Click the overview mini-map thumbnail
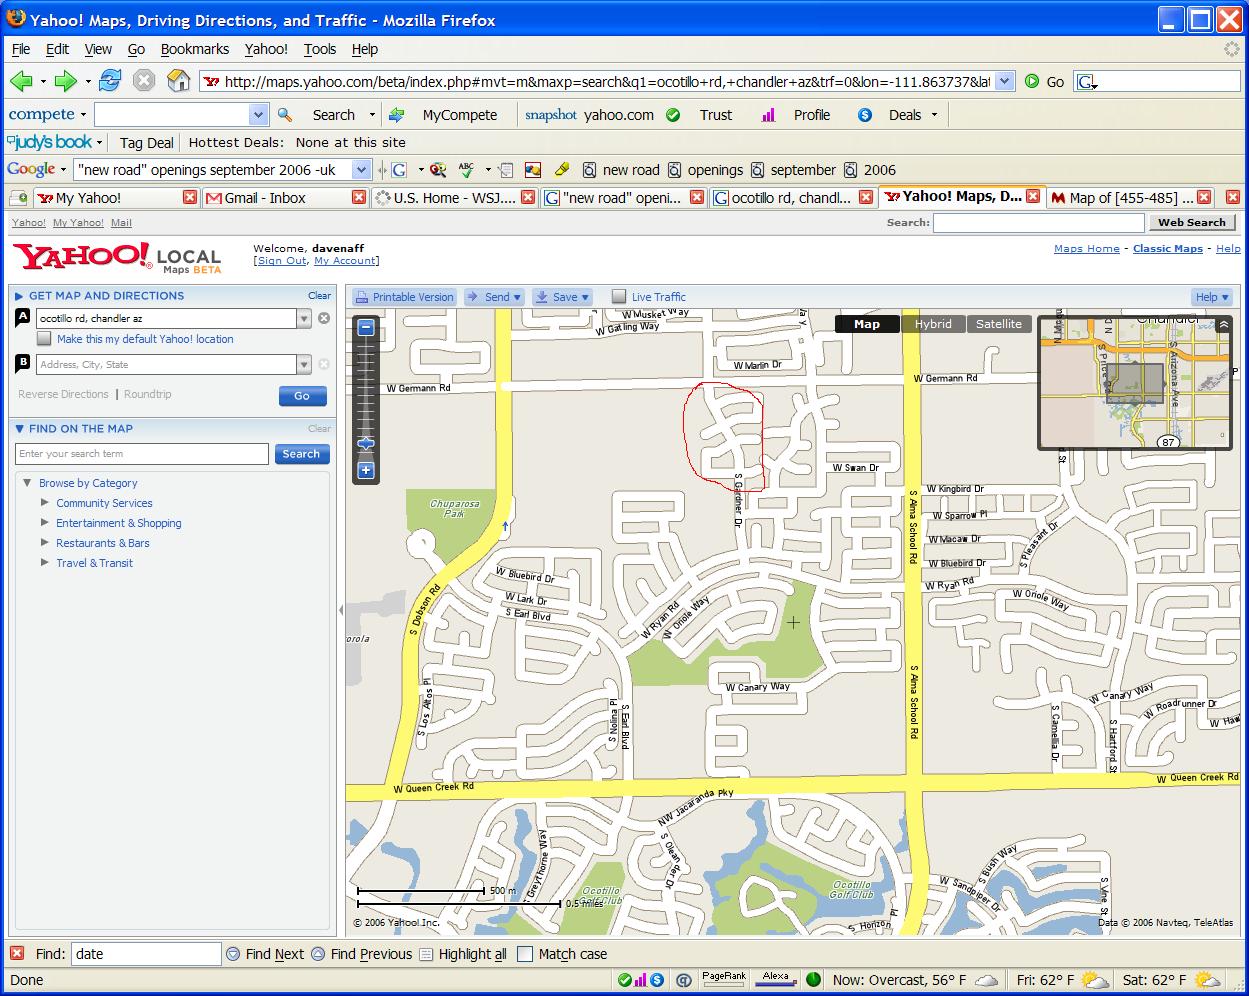1249x996 pixels. [x=1135, y=382]
